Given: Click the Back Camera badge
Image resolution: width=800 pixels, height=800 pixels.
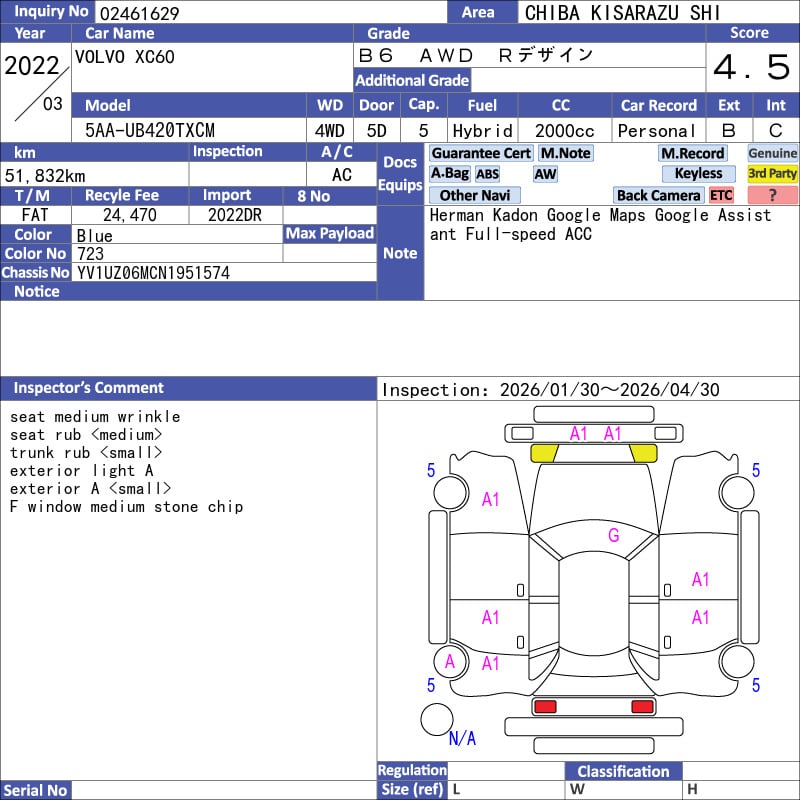Looking at the screenshot, I should (x=658, y=195).
